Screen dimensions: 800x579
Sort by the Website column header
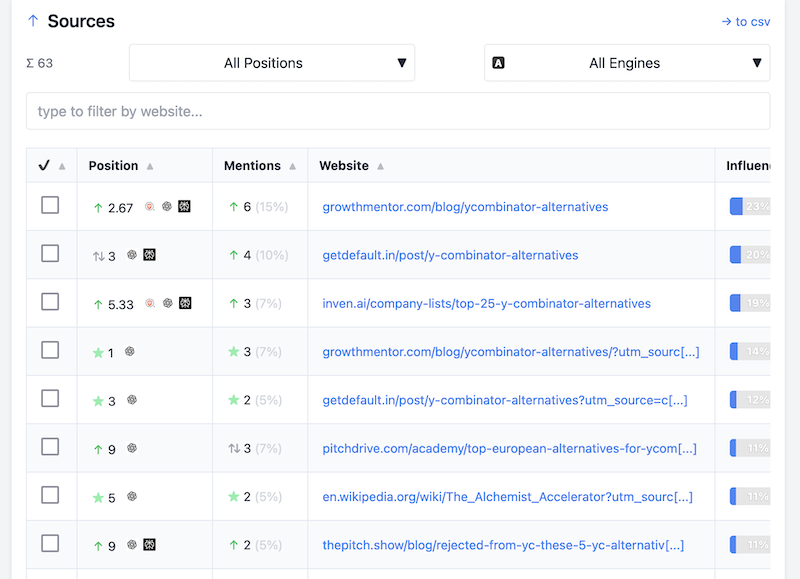pos(346,165)
